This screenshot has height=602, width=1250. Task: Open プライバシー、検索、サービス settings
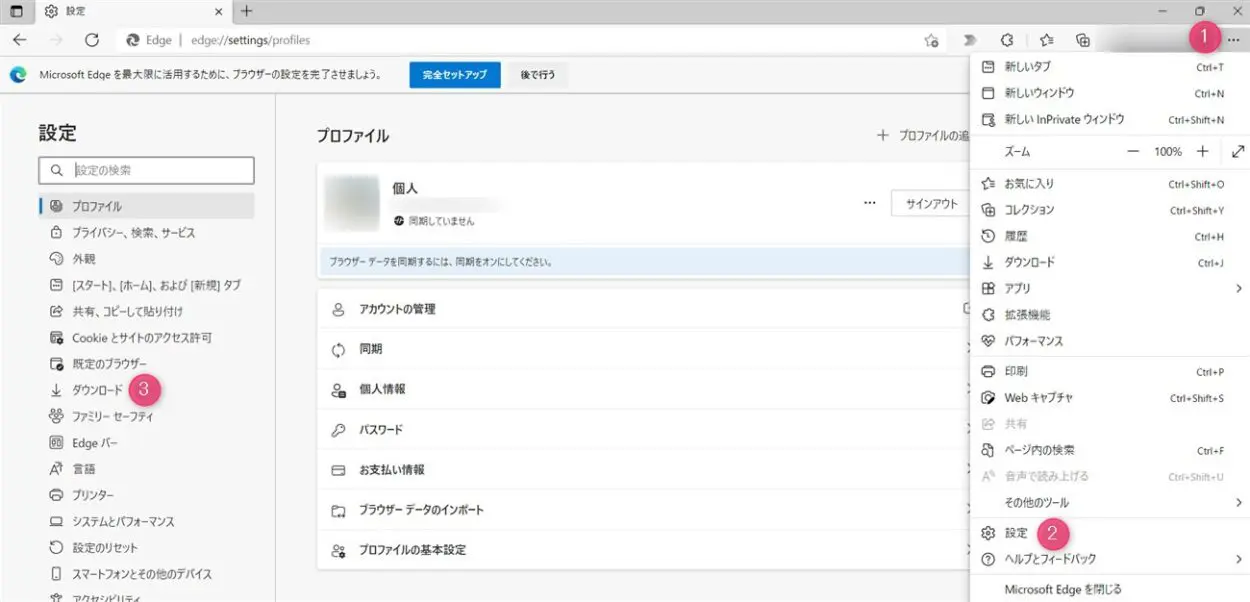(x=146, y=232)
